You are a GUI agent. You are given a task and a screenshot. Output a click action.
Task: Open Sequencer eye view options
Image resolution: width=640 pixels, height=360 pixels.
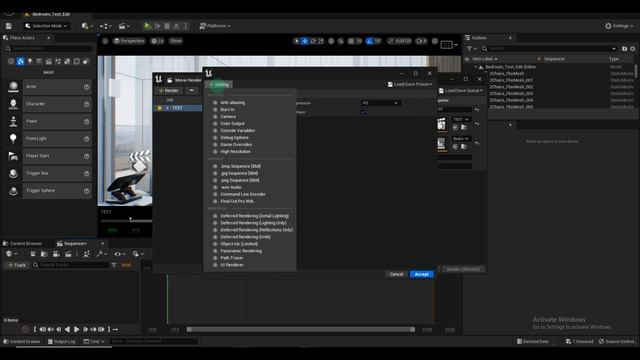point(119,254)
